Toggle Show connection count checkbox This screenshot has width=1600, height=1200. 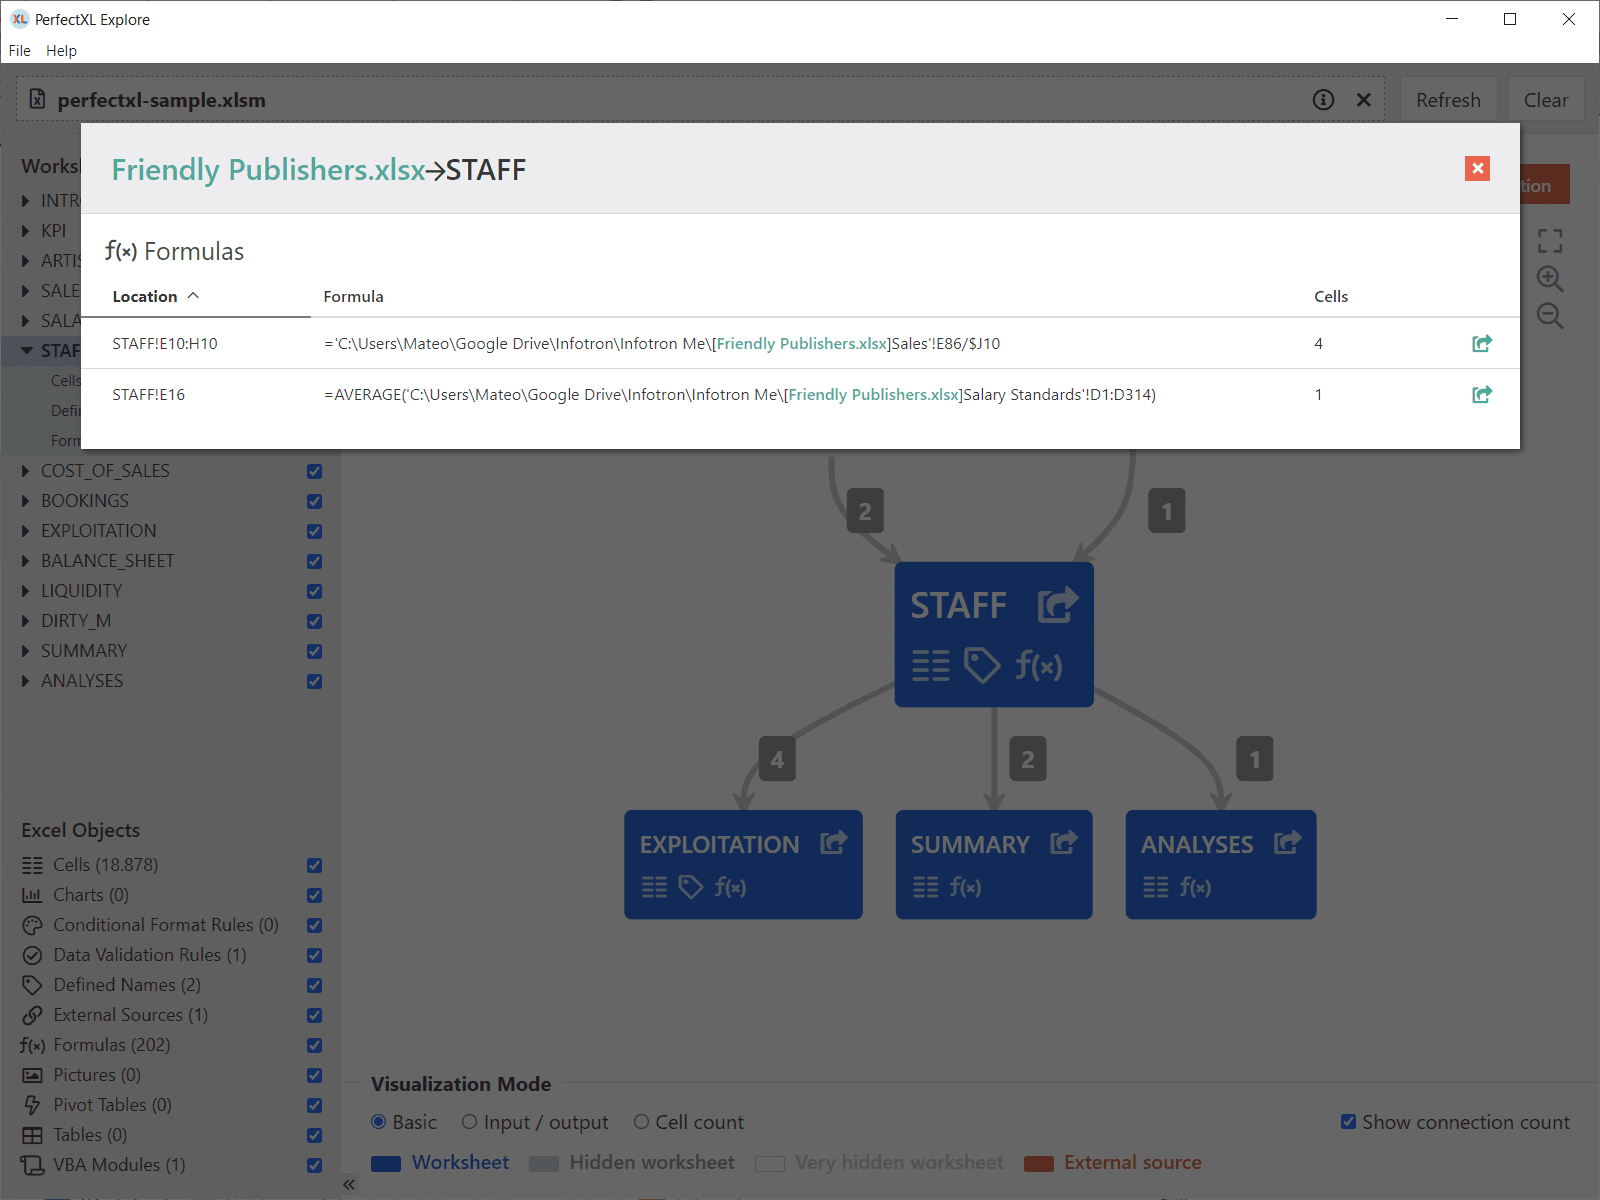(1348, 1122)
